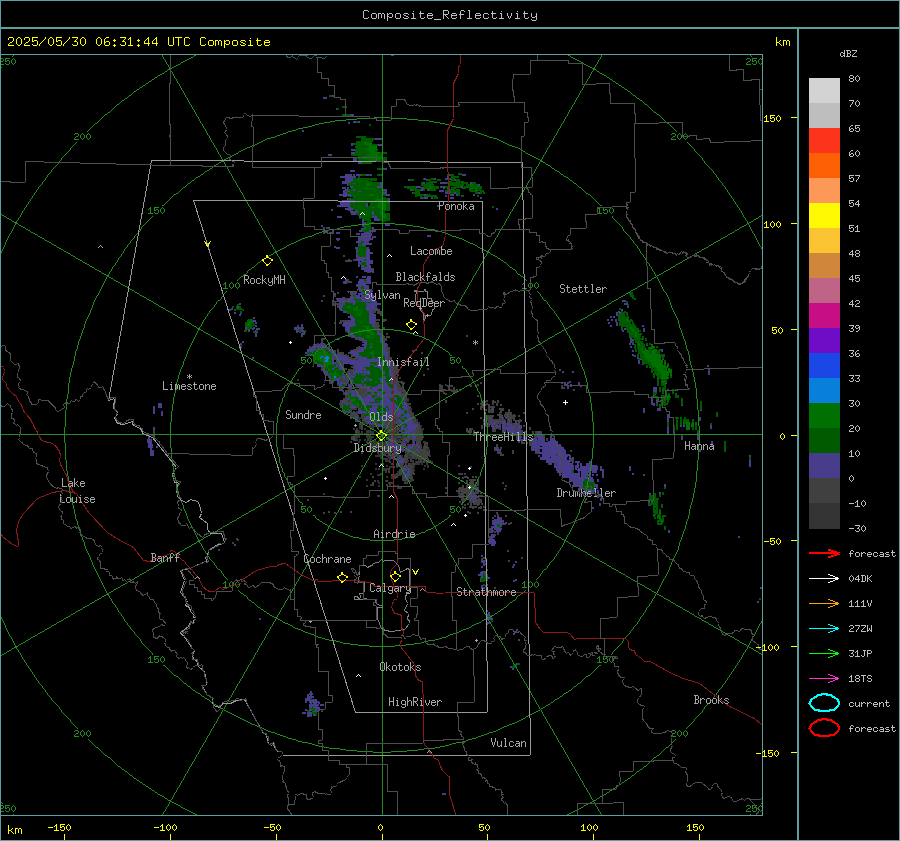The image size is (900, 841).
Task: Click the Innisfail label
Action: click(403, 362)
